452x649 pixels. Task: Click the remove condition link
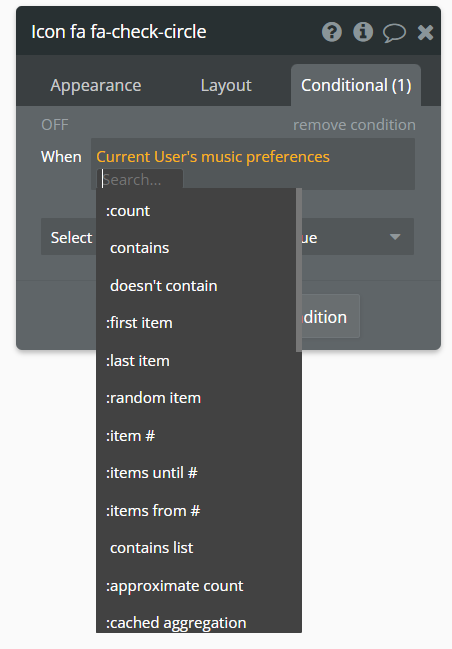(354, 125)
